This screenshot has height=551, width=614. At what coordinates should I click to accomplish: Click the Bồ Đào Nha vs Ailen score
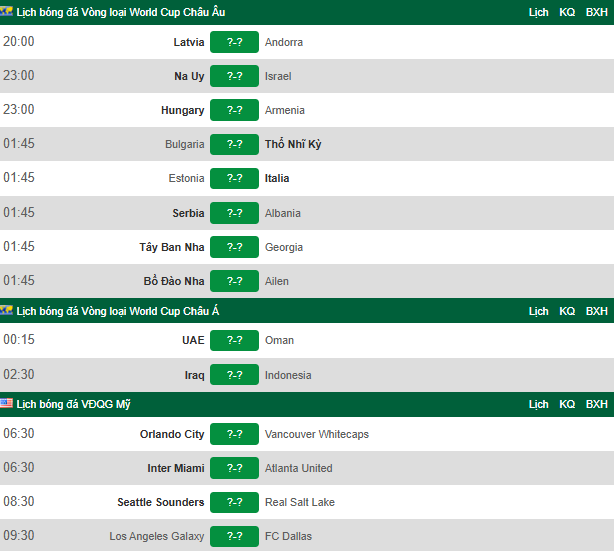click(234, 281)
